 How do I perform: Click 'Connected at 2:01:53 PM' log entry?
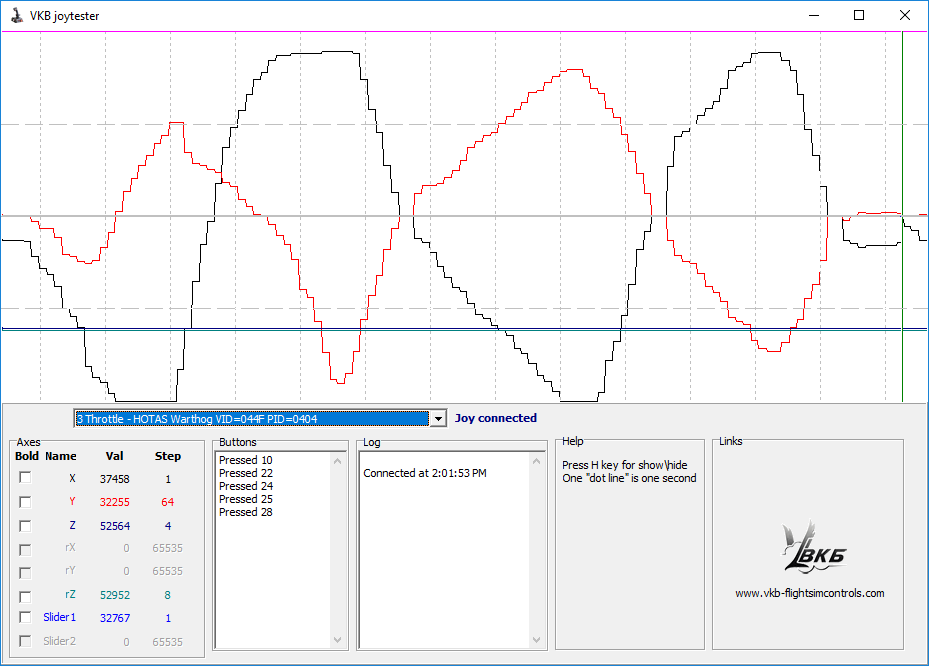coord(425,473)
